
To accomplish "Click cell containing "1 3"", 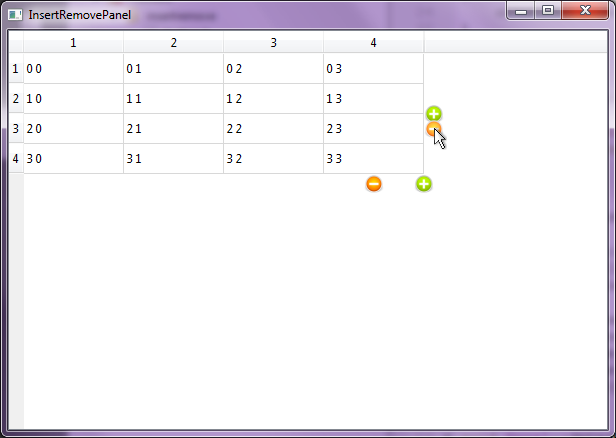I will [x=373, y=98].
